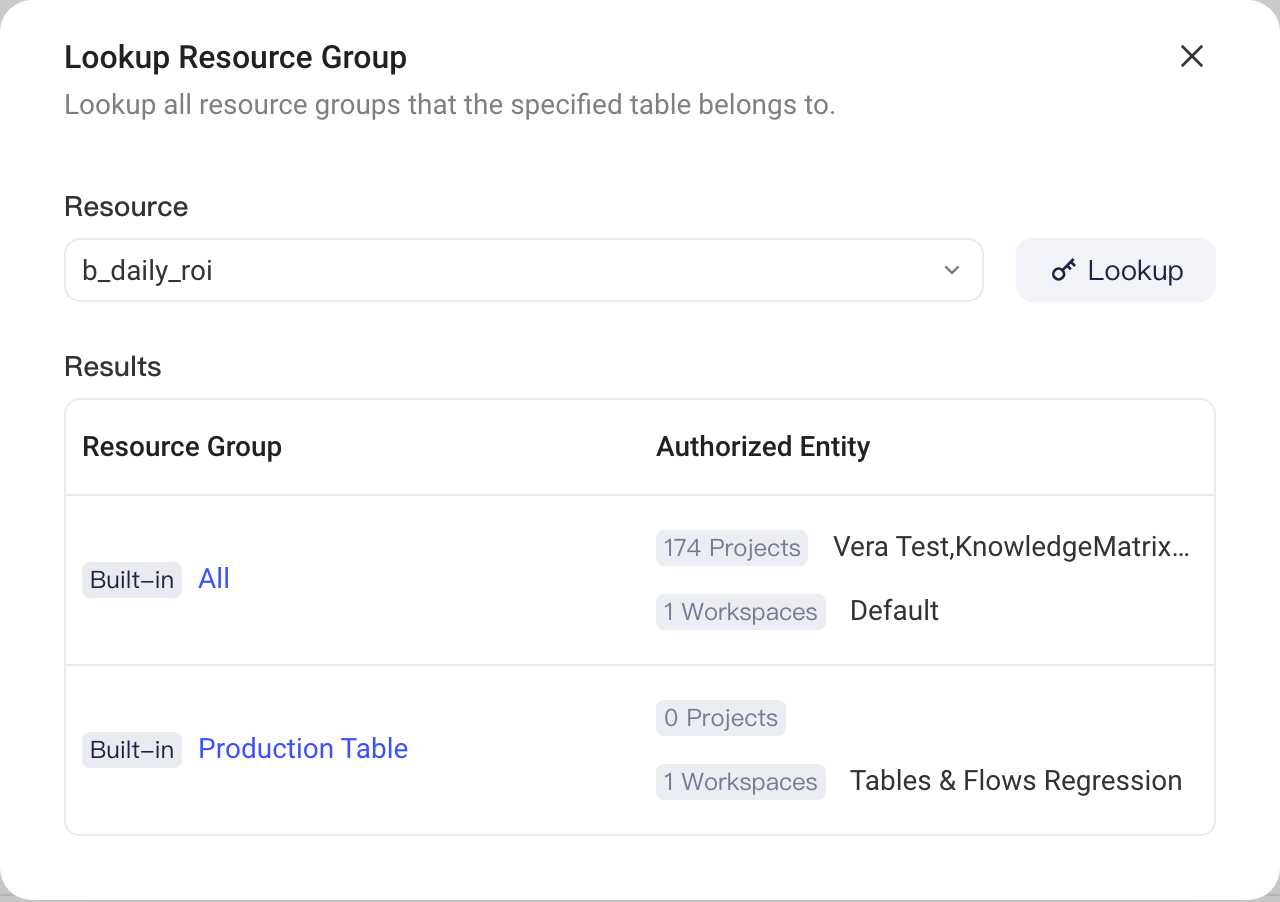The height and width of the screenshot is (902, 1280).
Task: Click the Resource field label
Action: point(126,207)
